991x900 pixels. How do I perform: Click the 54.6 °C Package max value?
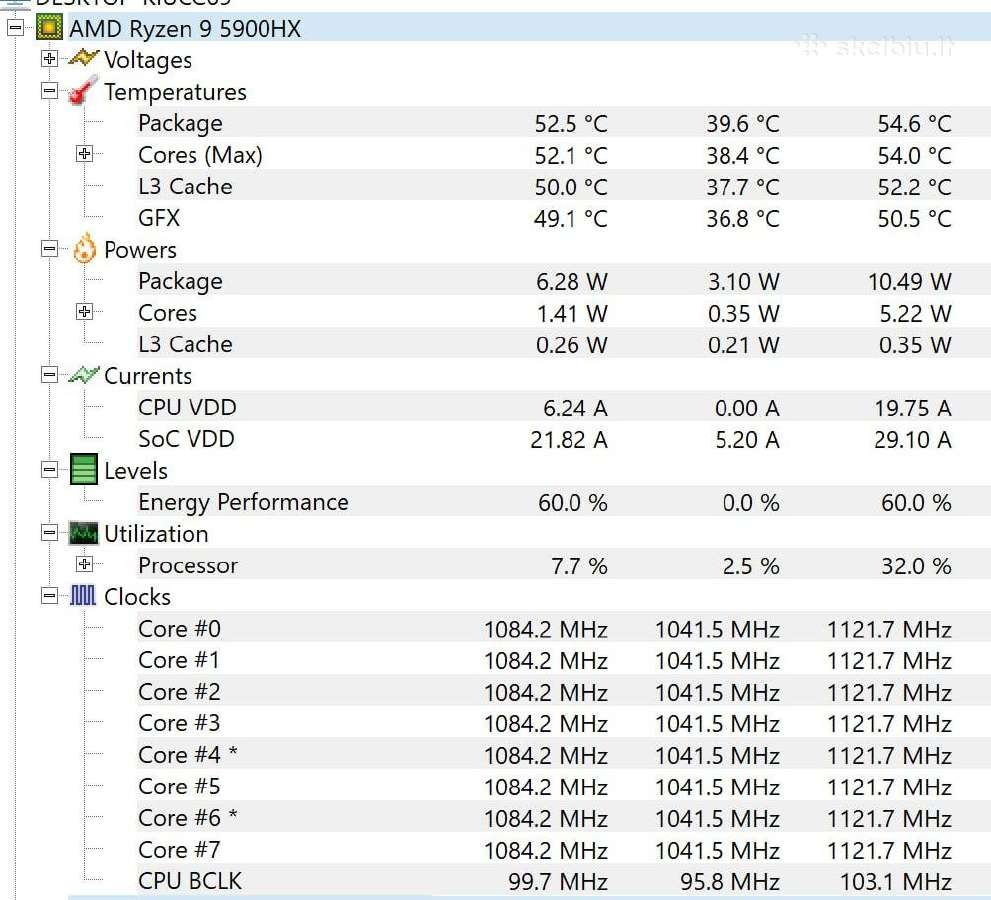(915, 123)
